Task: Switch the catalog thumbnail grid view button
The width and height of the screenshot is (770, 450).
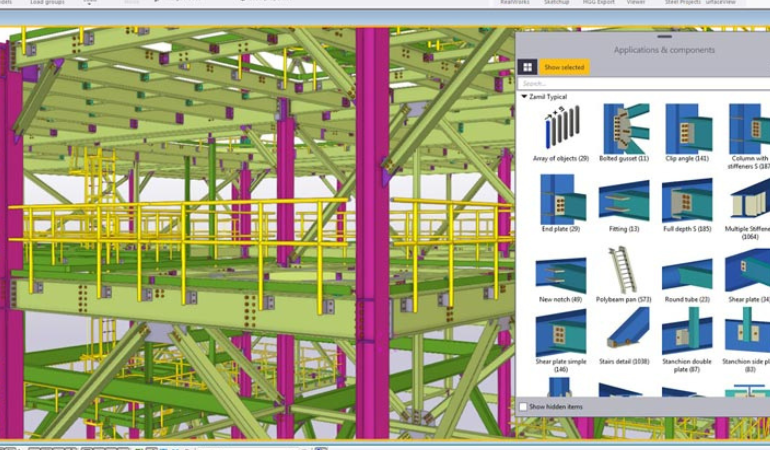Action: click(x=528, y=67)
